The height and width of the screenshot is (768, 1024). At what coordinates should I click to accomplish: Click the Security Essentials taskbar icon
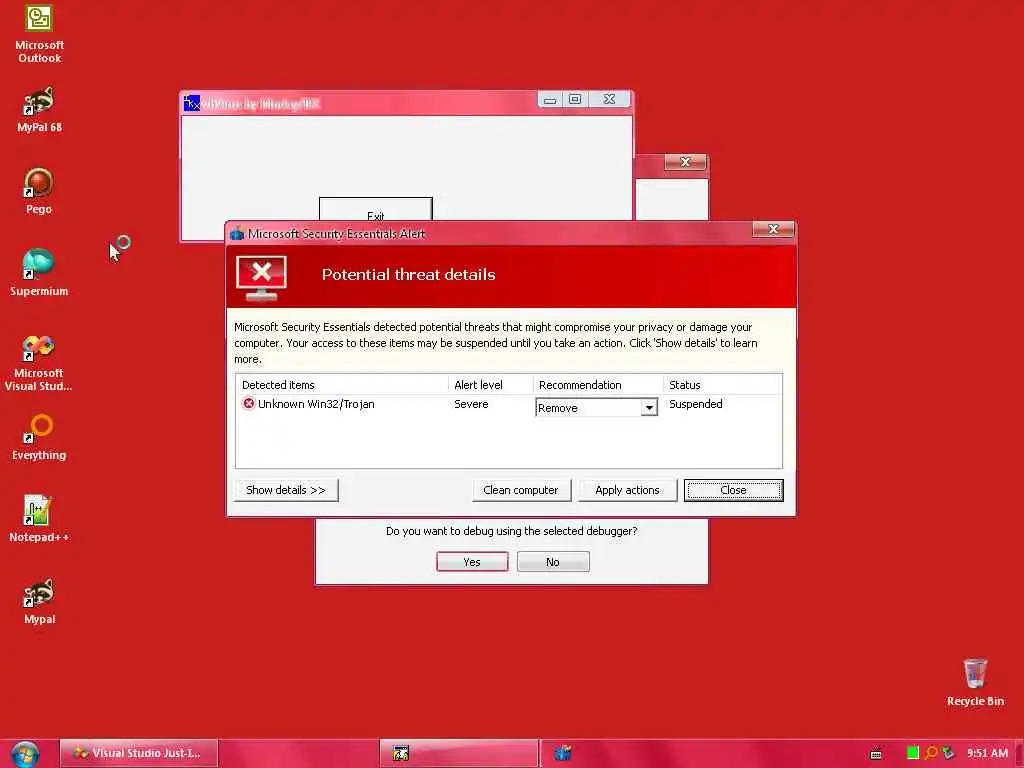click(563, 753)
